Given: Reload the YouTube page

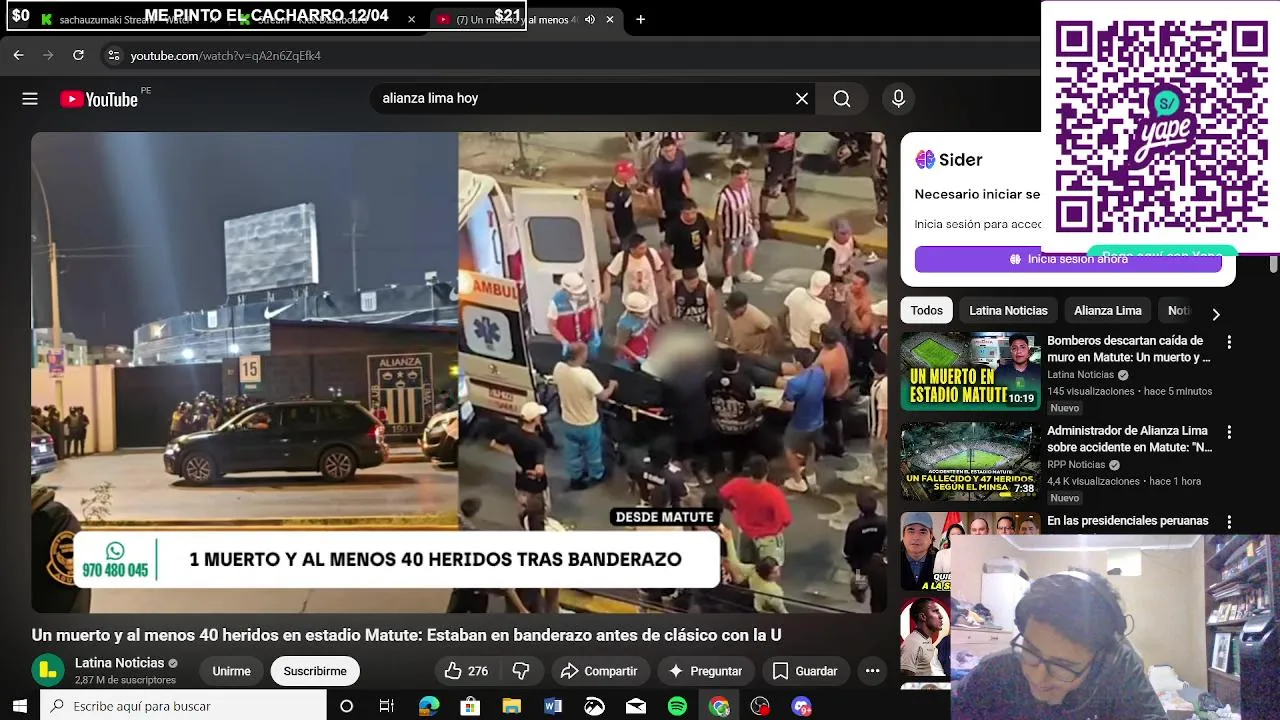Looking at the screenshot, I should 78,56.
